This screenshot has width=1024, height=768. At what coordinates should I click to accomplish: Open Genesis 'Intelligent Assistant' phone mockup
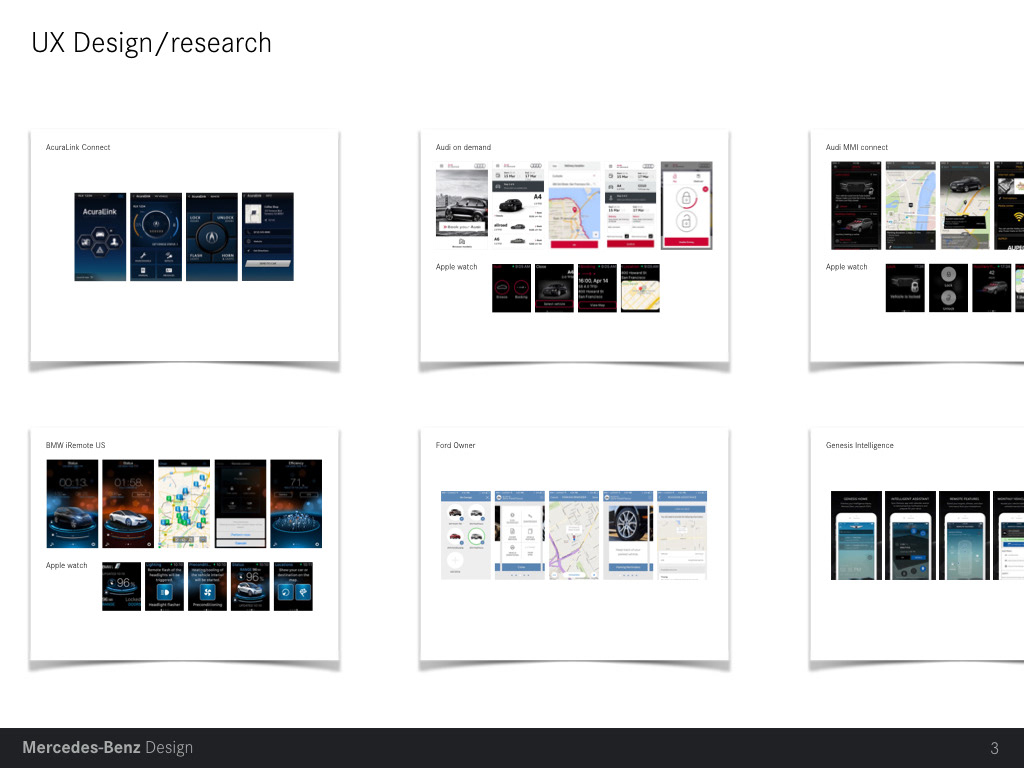pos(910,536)
